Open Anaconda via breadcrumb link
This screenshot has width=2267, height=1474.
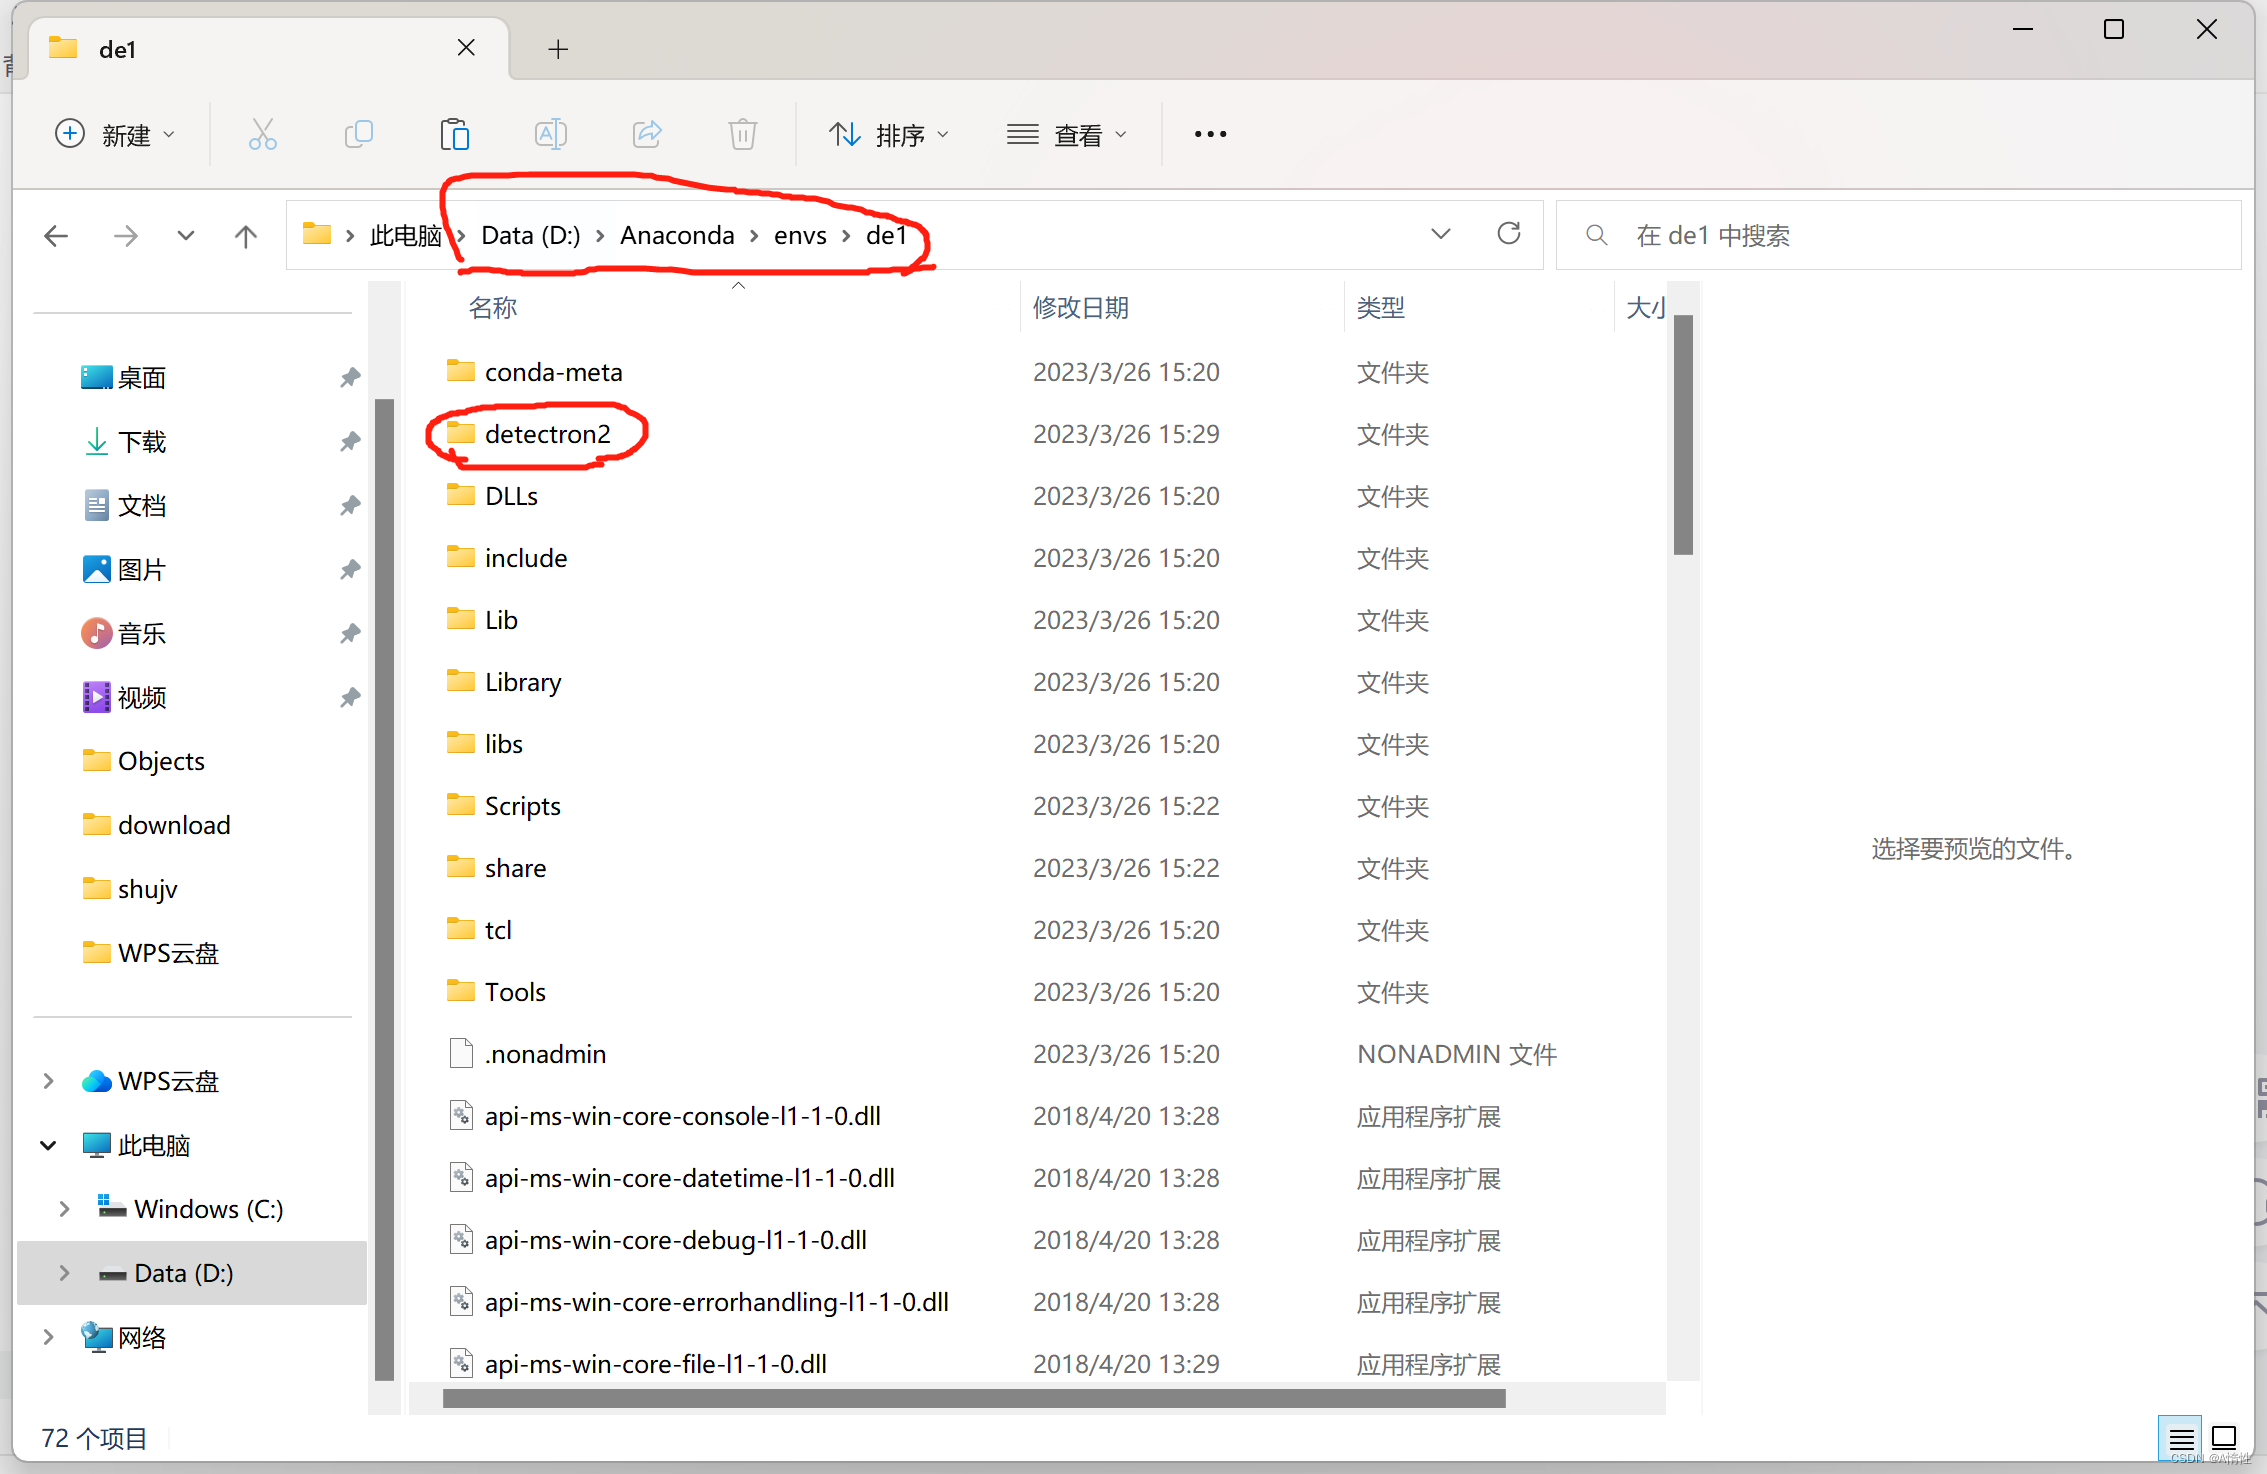(x=677, y=235)
